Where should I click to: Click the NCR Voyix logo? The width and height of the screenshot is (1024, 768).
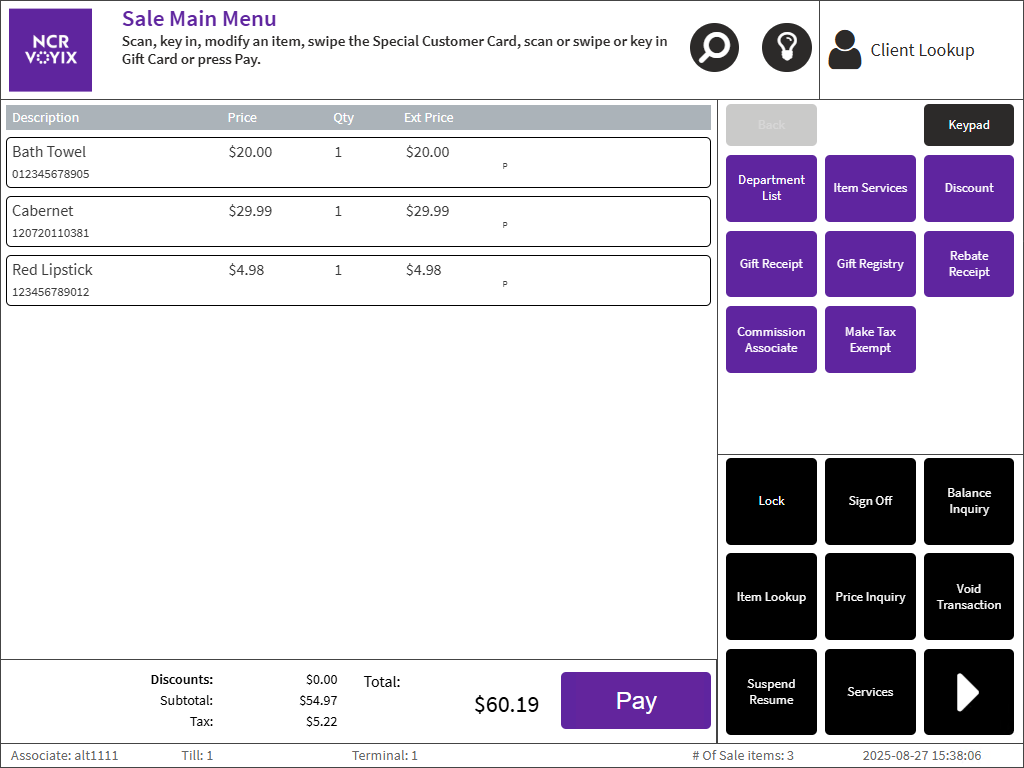pyautogui.click(x=50, y=50)
